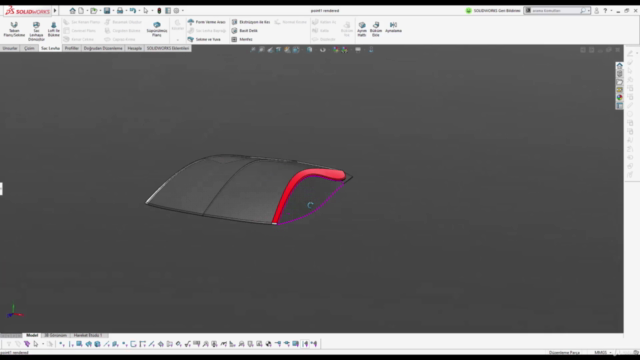Select the Süpürülmüş Flanş tool
Viewport: 640px width, 360px height.
pyautogui.click(x=157, y=29)
